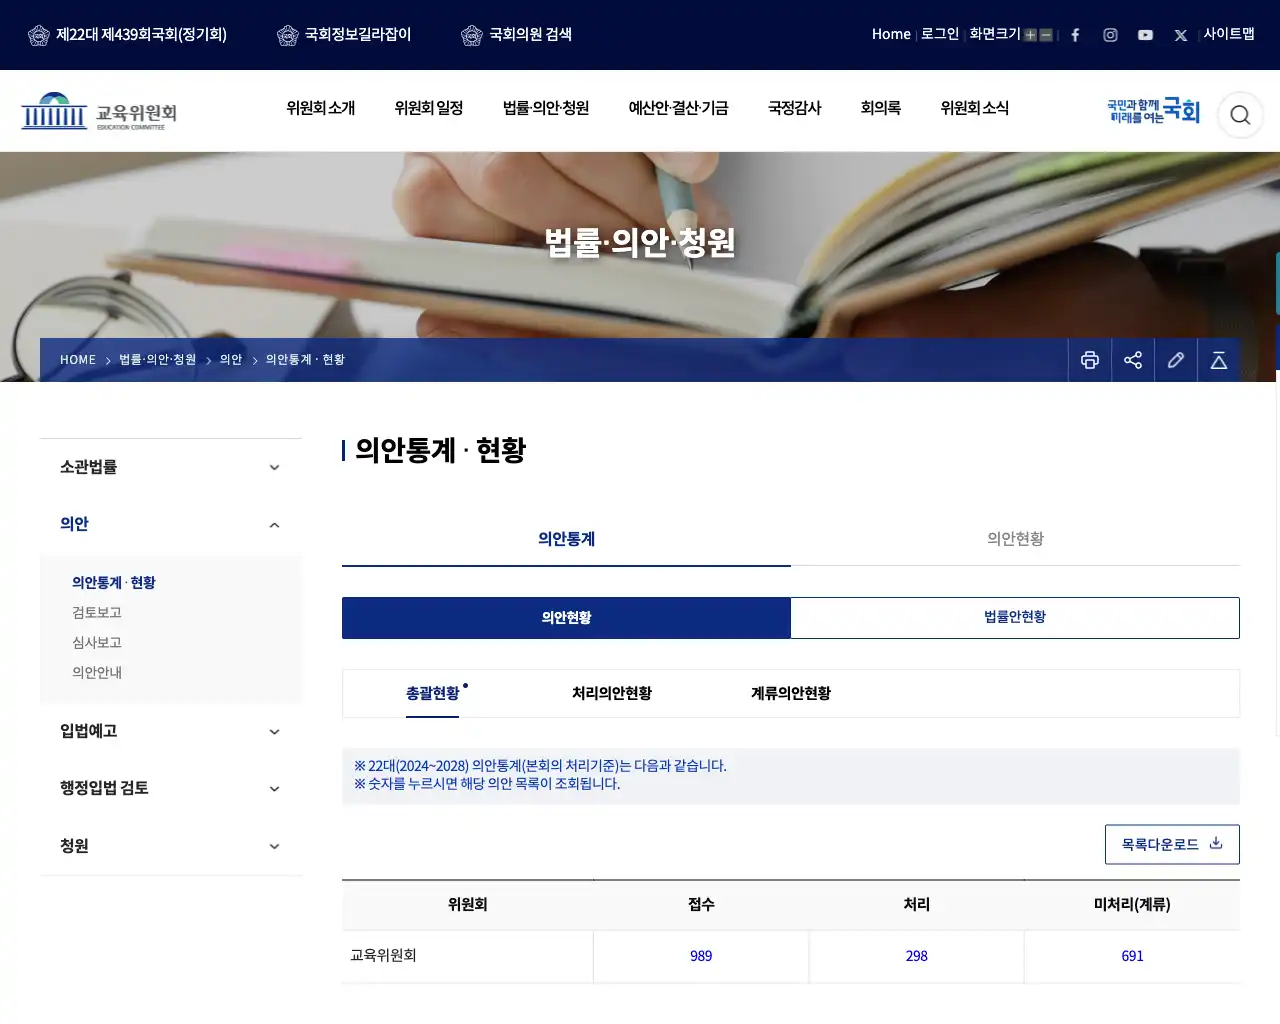Expand the 행정입법 검토 sidebar section
Screen dimensions: 1280x1024
[x=171, y=788]
